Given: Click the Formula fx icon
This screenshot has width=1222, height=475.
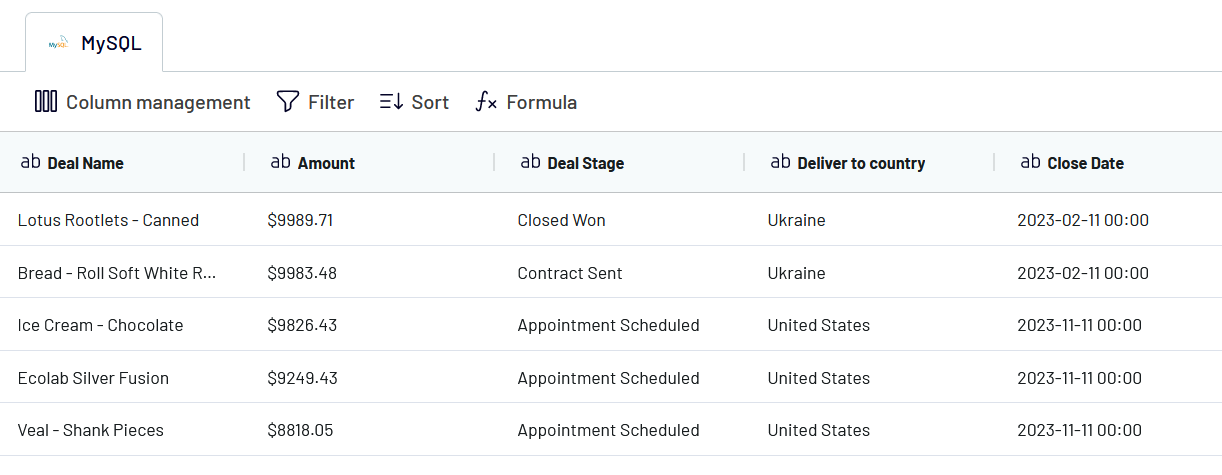Looking at the screenshot, I should [486, 102].
